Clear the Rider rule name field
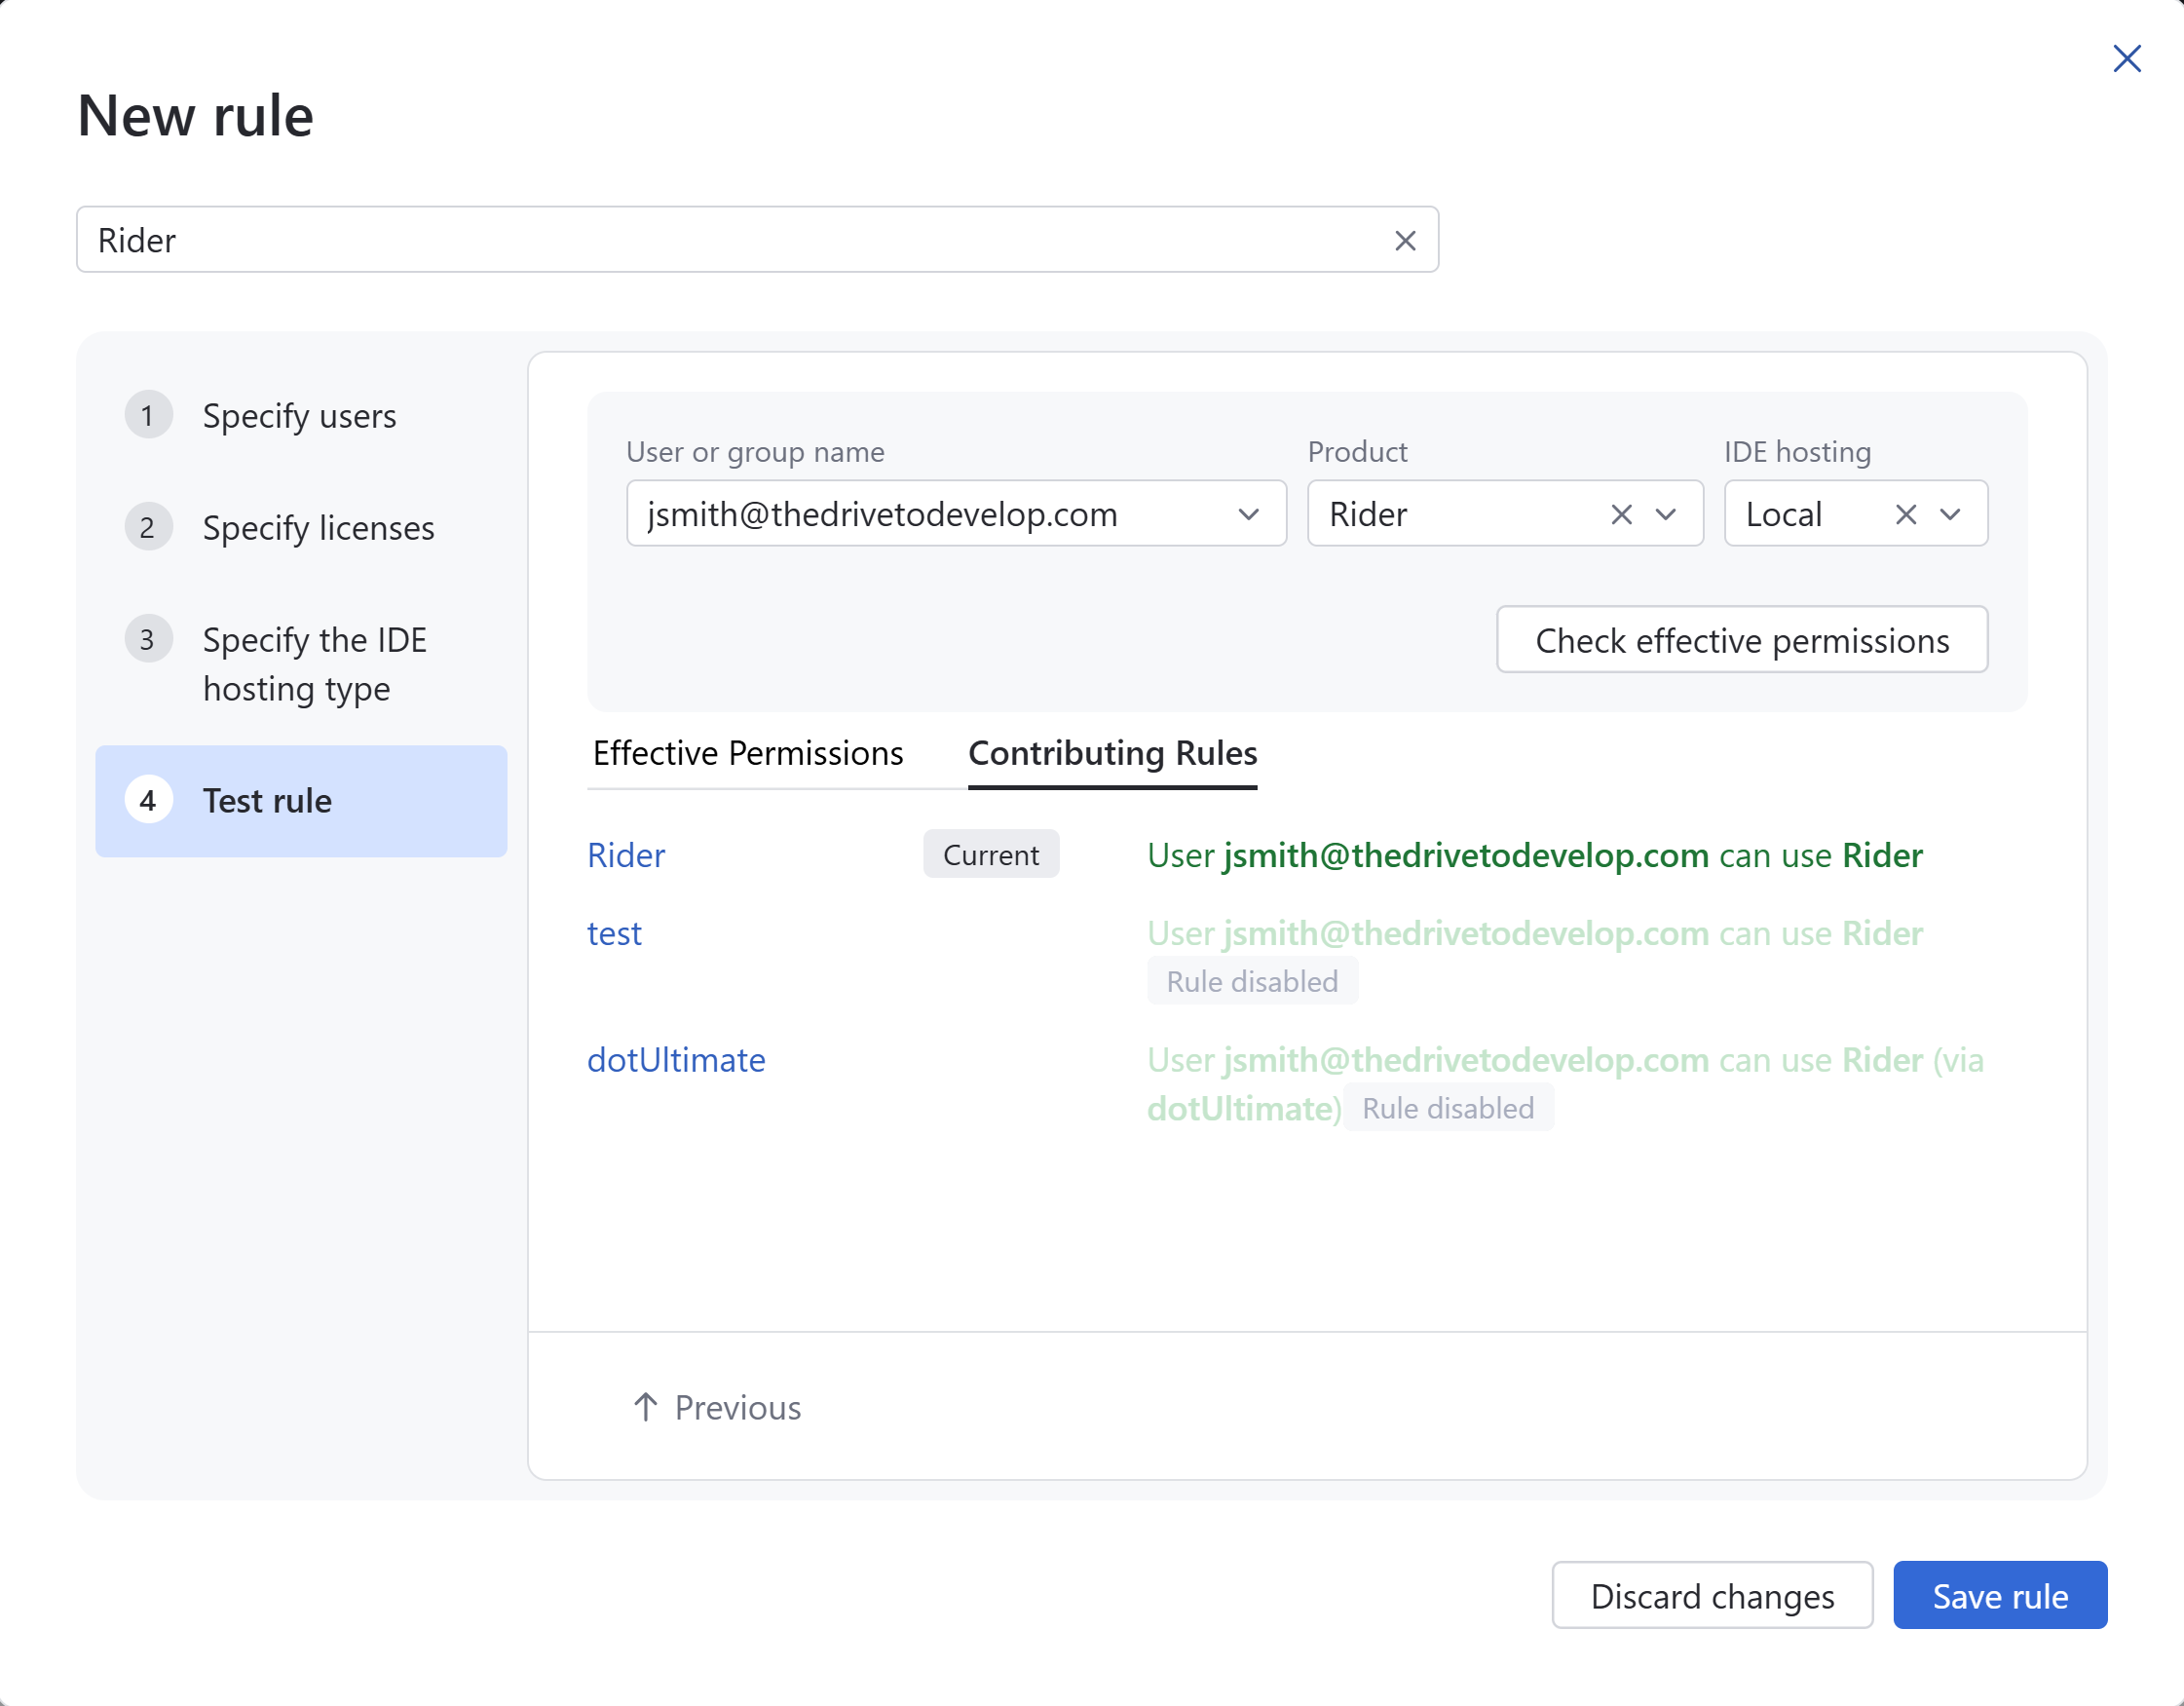The image size is (2184, 1706). pyautogui.click(x=1405, y=241)
